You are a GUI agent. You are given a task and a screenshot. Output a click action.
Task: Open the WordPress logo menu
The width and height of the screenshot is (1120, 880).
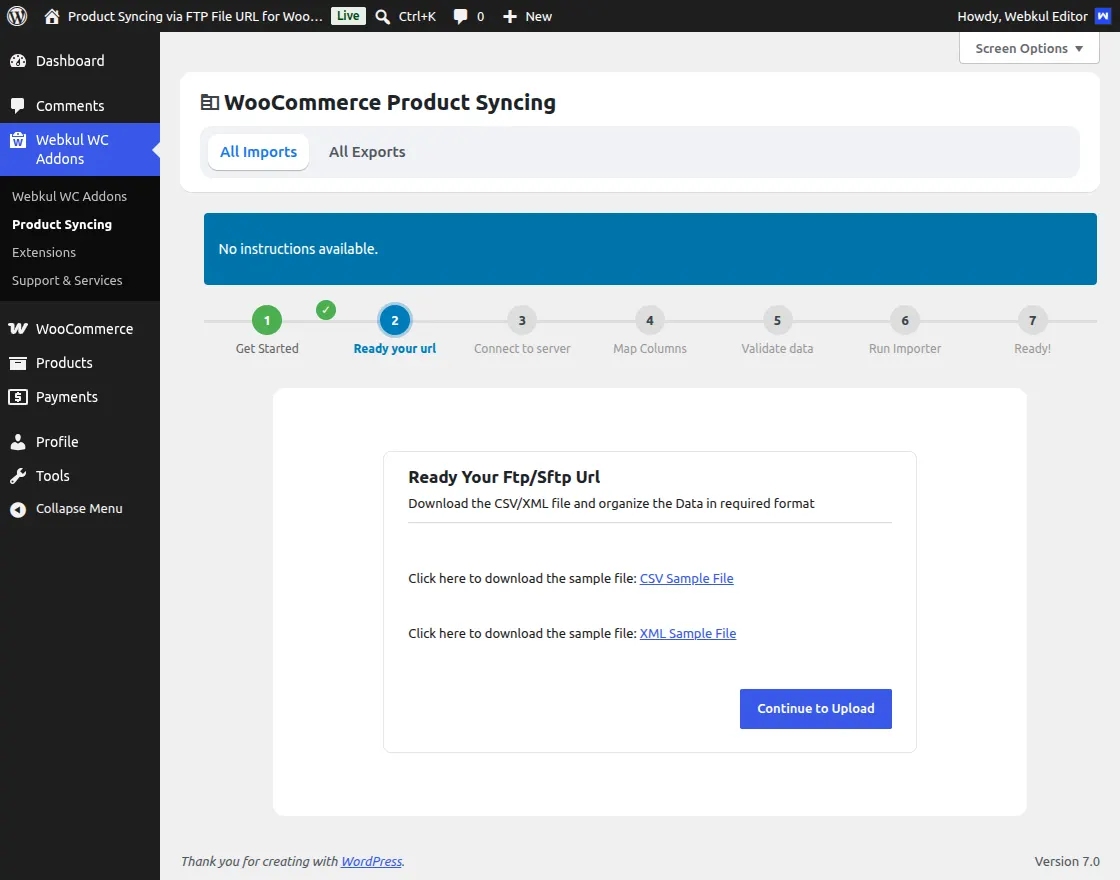click(x=17, y=16)
